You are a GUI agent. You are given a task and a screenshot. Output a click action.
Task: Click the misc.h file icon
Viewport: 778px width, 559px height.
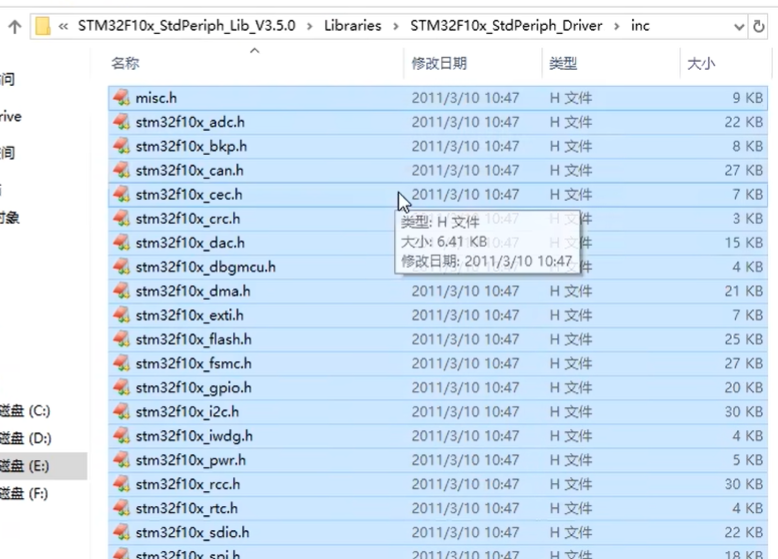click(x=121, y=98)
